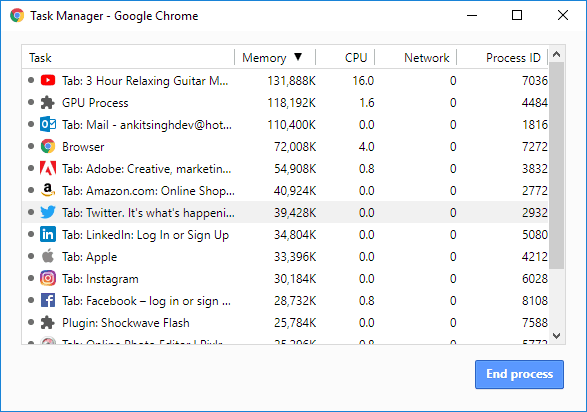Click the Twitter bird icon
The image size is (587, 412).
point(48,212)
